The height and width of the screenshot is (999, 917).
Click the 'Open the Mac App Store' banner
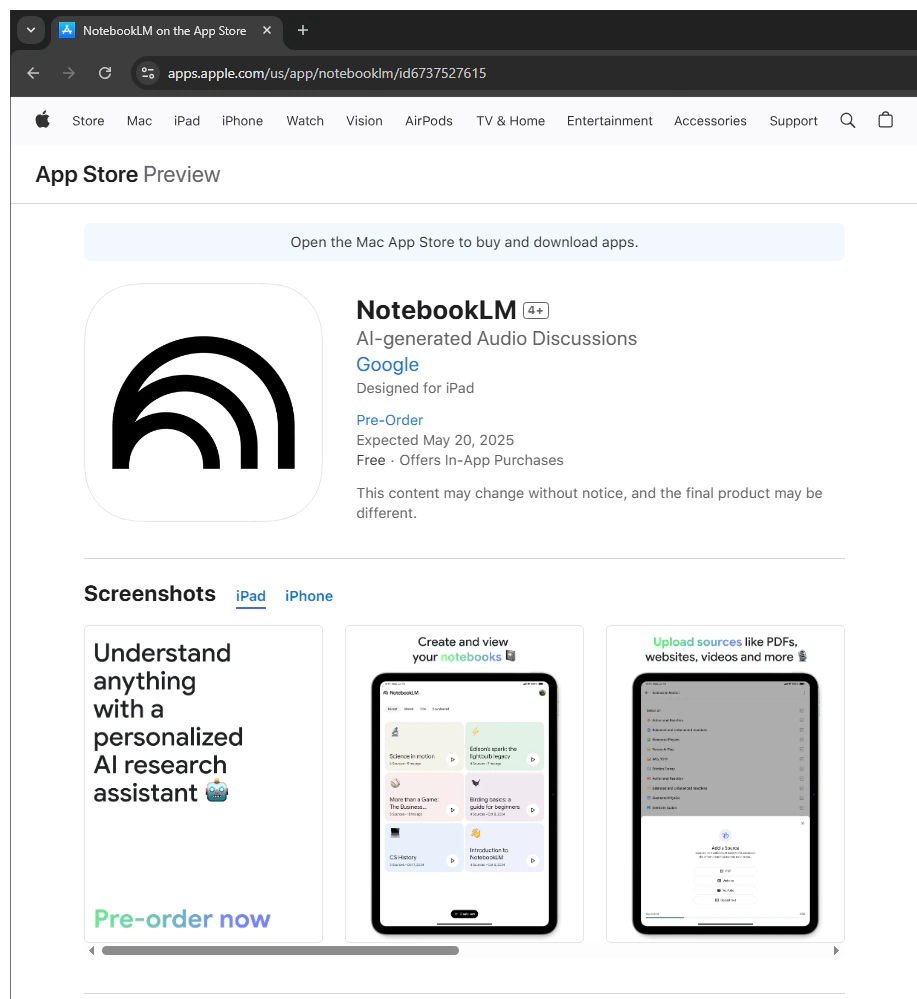tap(464, 242)
